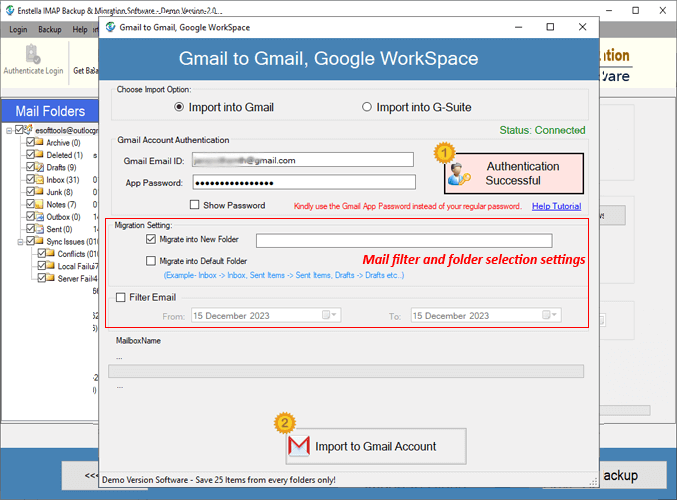677x500 pixels.
Task: Open the Backup menu
Action: coord(50,29)
